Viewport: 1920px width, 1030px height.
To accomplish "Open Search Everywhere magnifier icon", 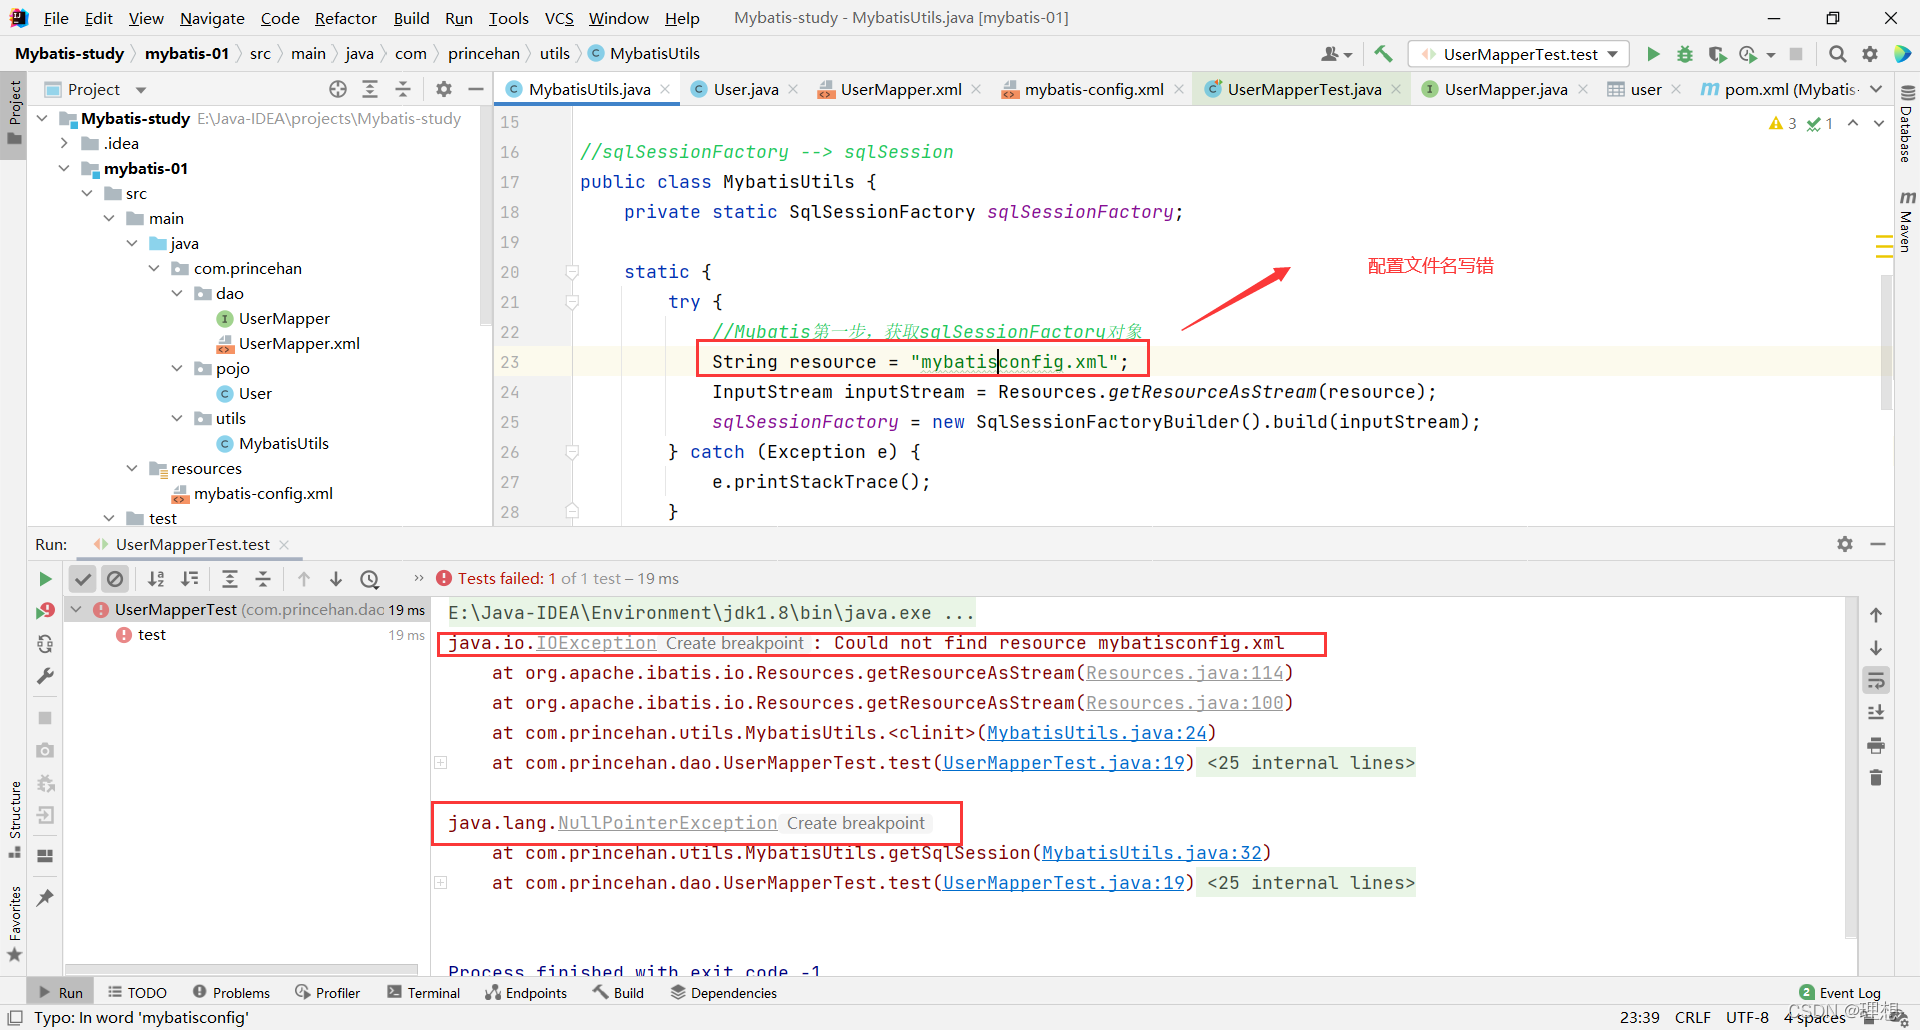I will click(1837, 54).
